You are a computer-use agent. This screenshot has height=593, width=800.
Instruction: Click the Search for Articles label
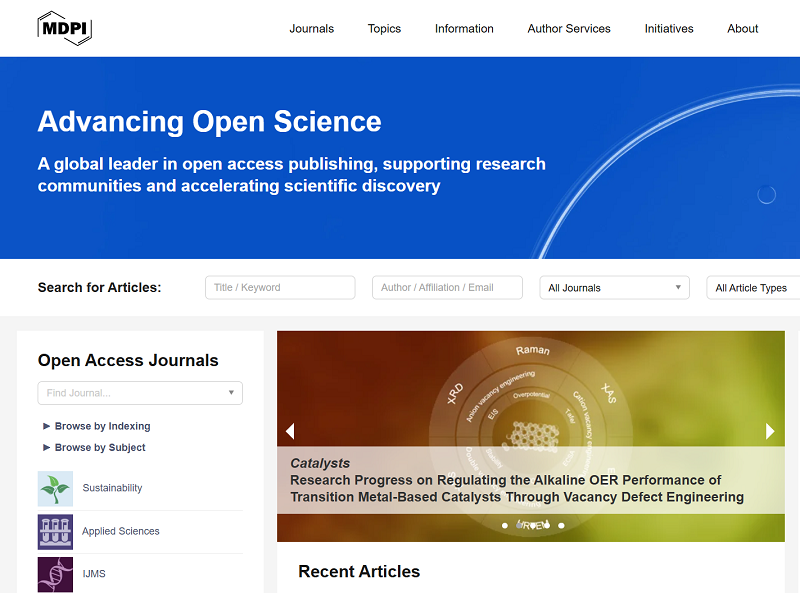pos(99,287)
